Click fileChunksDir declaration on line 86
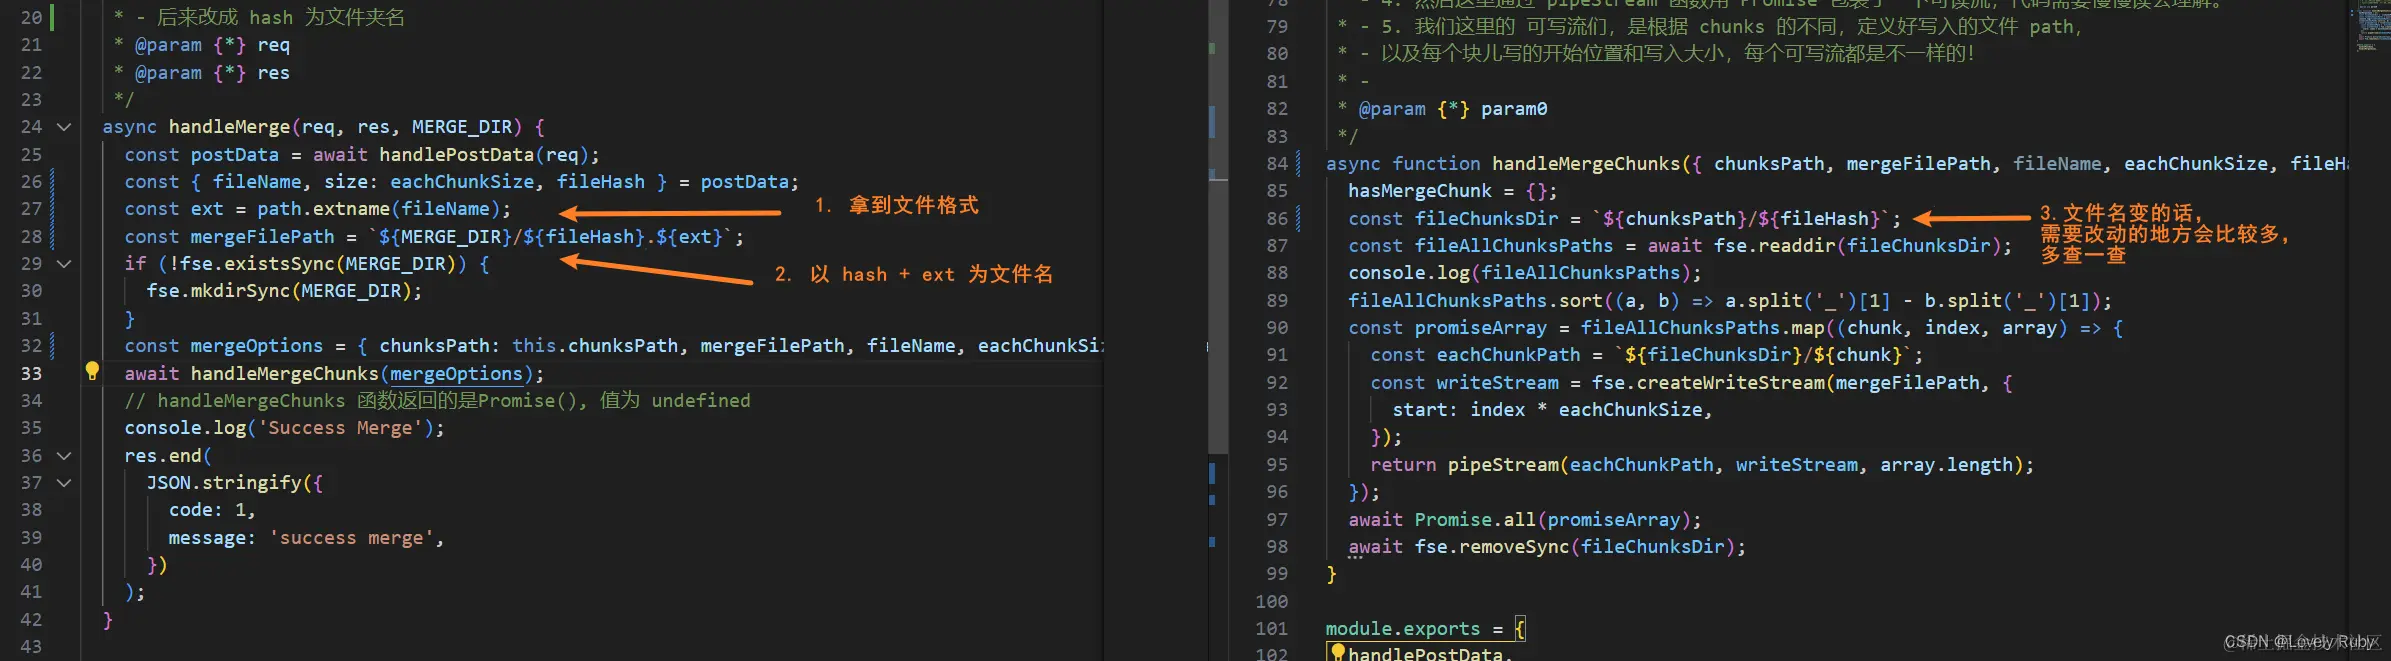The height and width of the screenshot is (661, 2391). 1486,218
